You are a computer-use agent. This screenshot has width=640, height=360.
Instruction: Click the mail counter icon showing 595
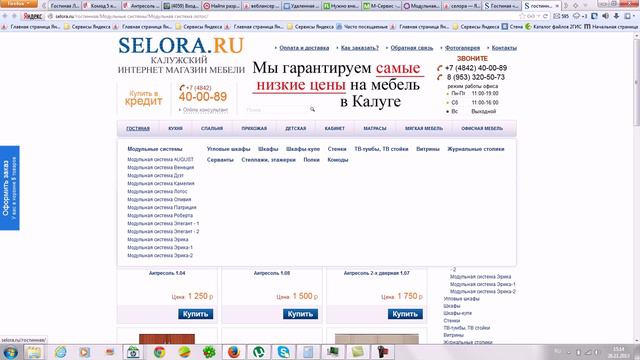pos(561,16)
